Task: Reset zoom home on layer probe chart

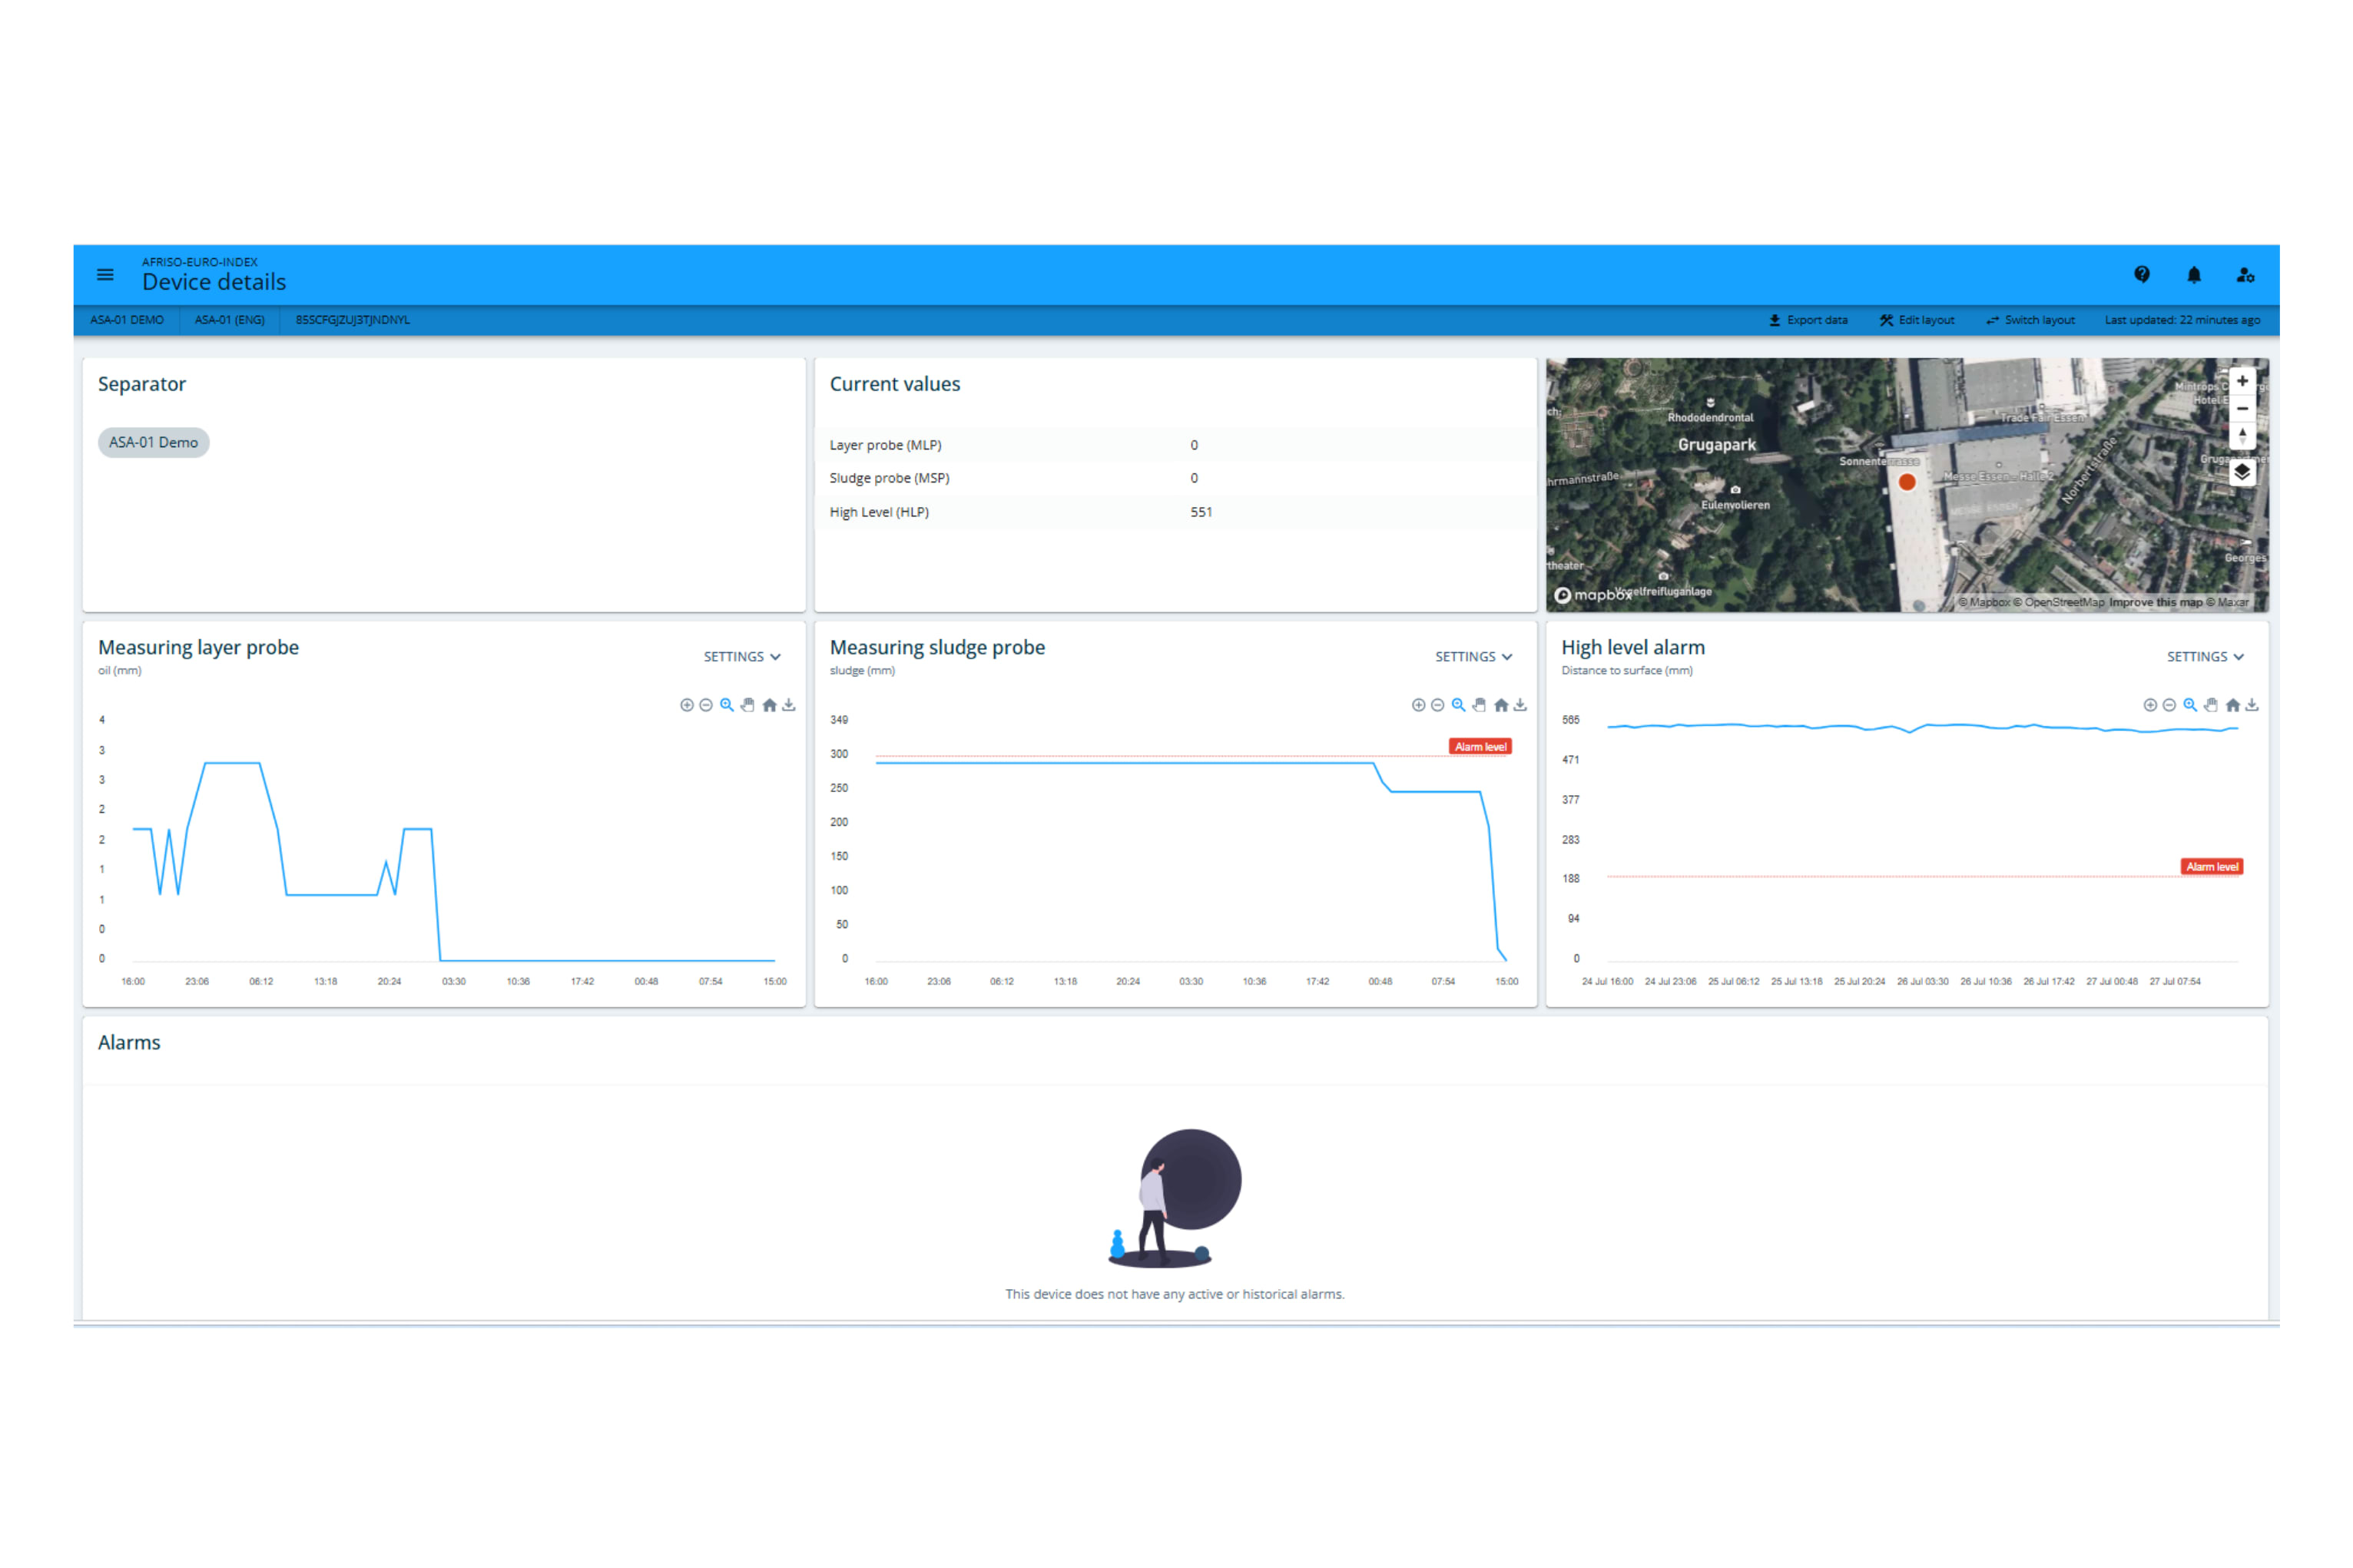Action: pyautogui.click(x=769, y=705)
